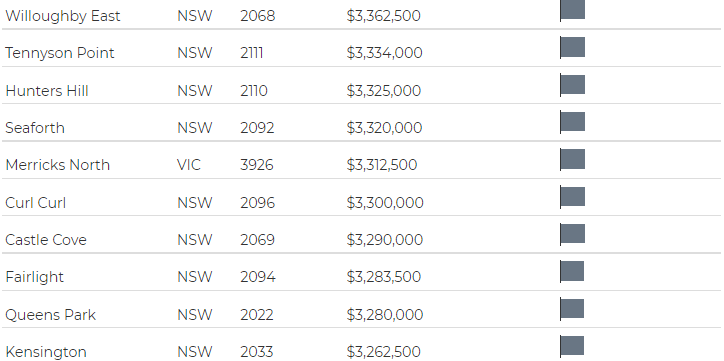Click the $3,362,500 price value
This screenshot has width=724, height=361.
click(383, 16)
